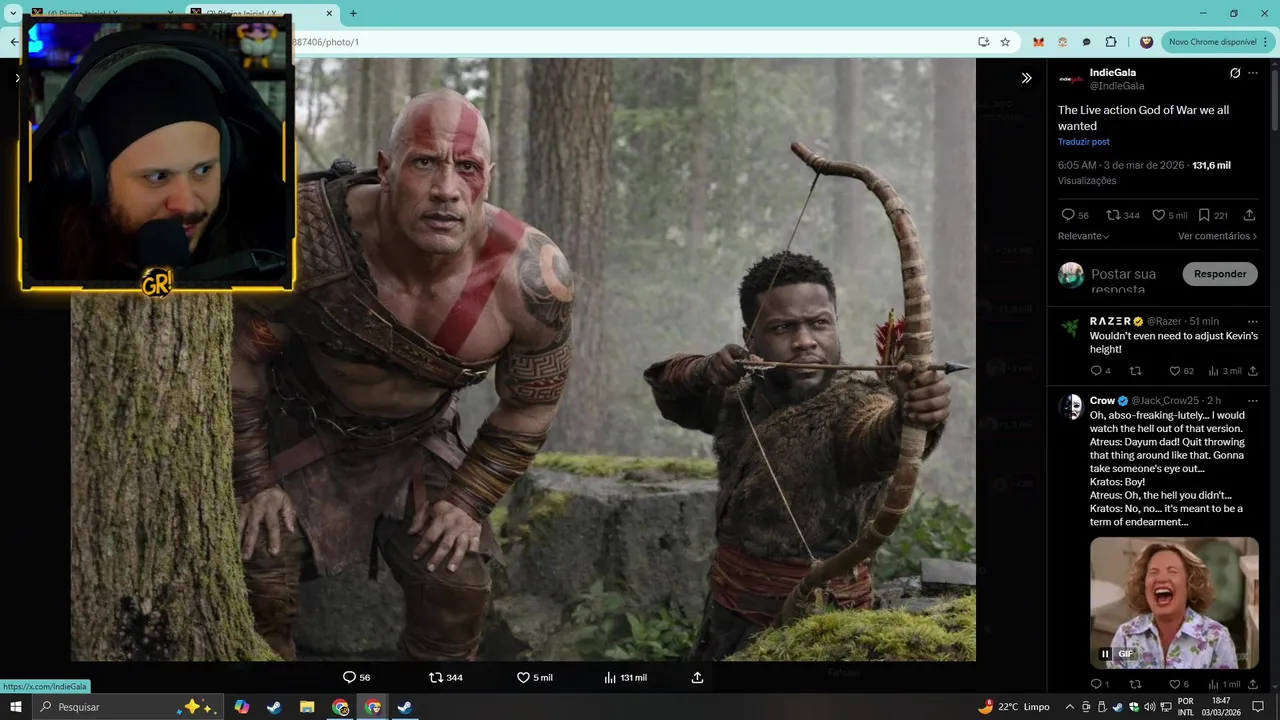Open the IndieGala avatar in post header

click(1071, 79)
